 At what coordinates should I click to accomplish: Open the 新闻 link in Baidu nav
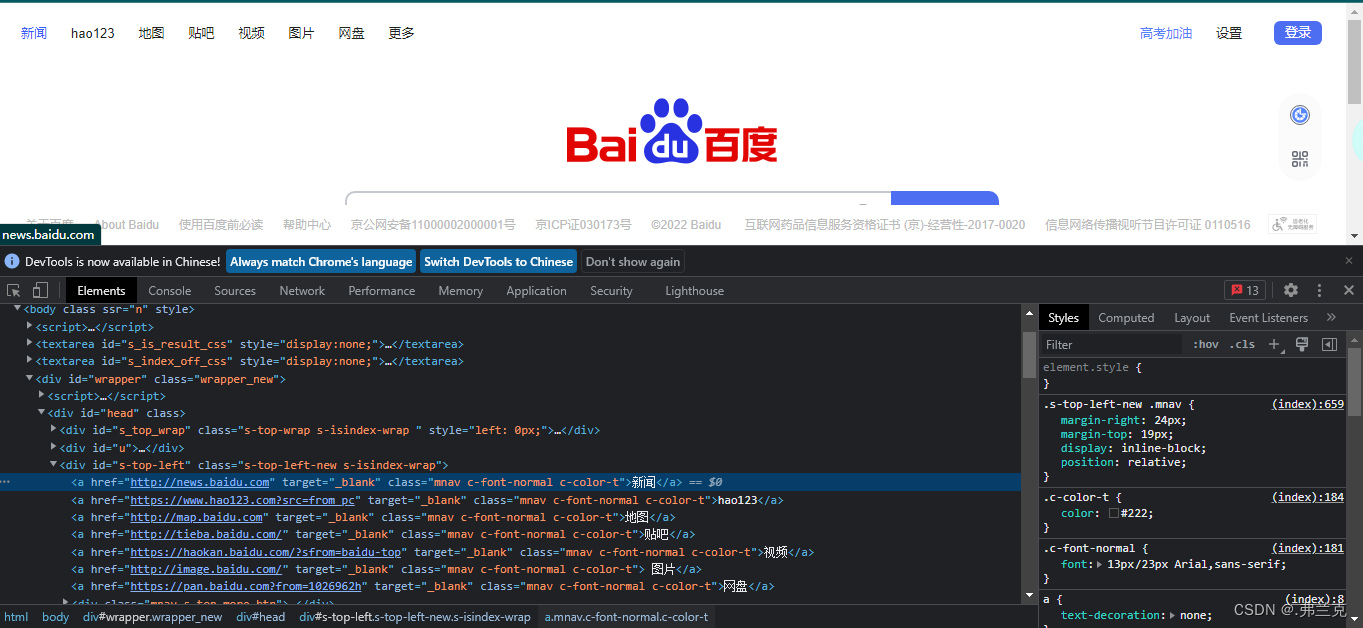34,33
